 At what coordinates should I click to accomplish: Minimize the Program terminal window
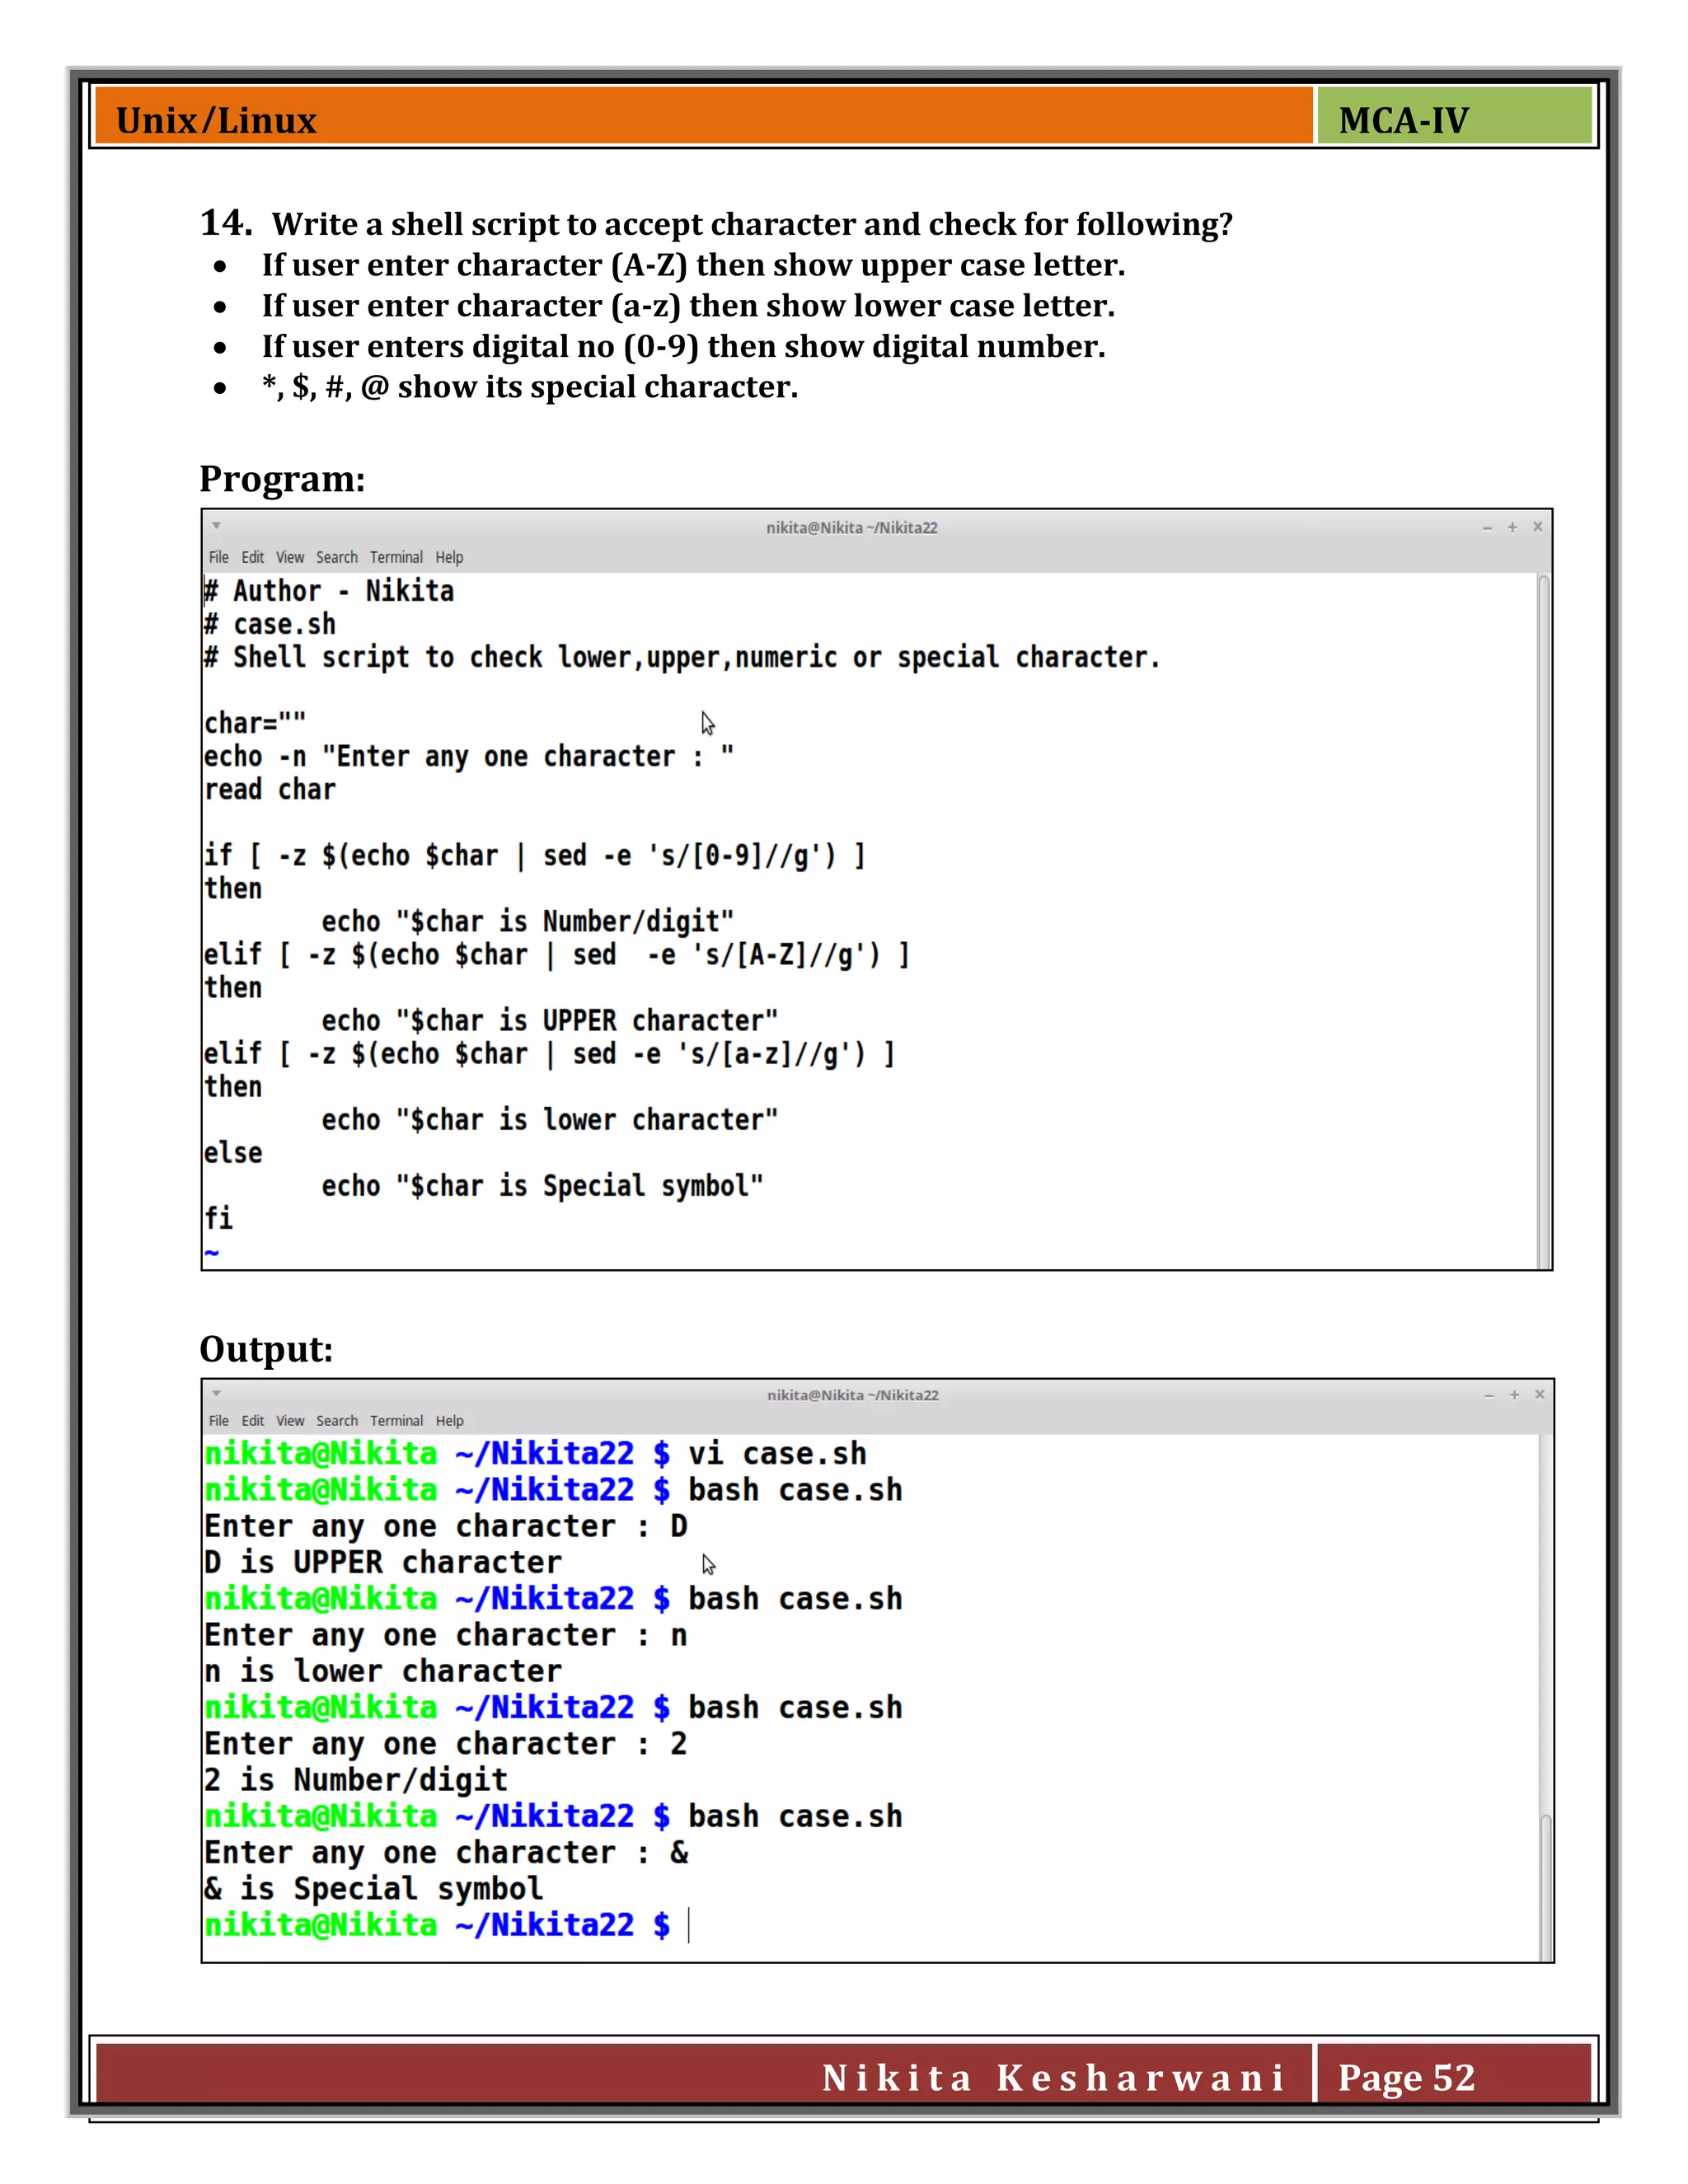coord(1487,527)
